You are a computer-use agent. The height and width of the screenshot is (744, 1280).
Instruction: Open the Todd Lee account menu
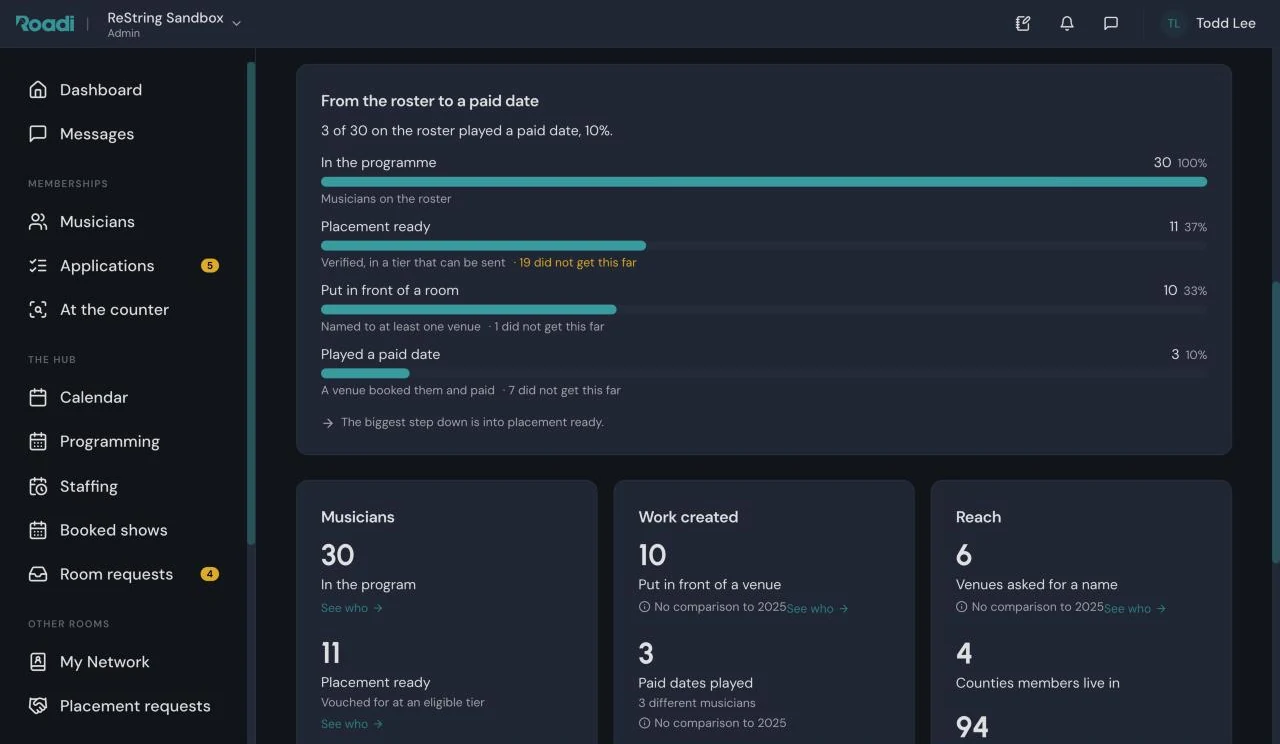click(x=1209, y=23)
